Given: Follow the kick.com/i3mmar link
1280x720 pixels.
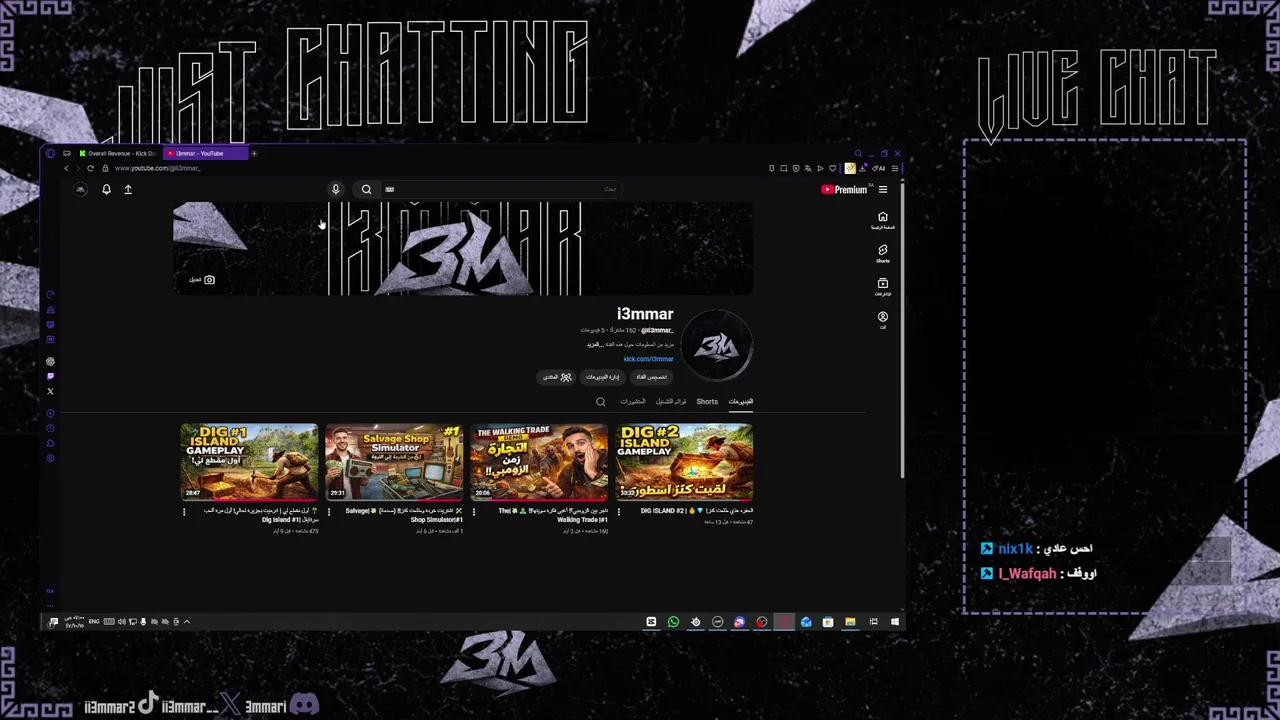Looking at the screenshot, I should (x=648, y=359).
